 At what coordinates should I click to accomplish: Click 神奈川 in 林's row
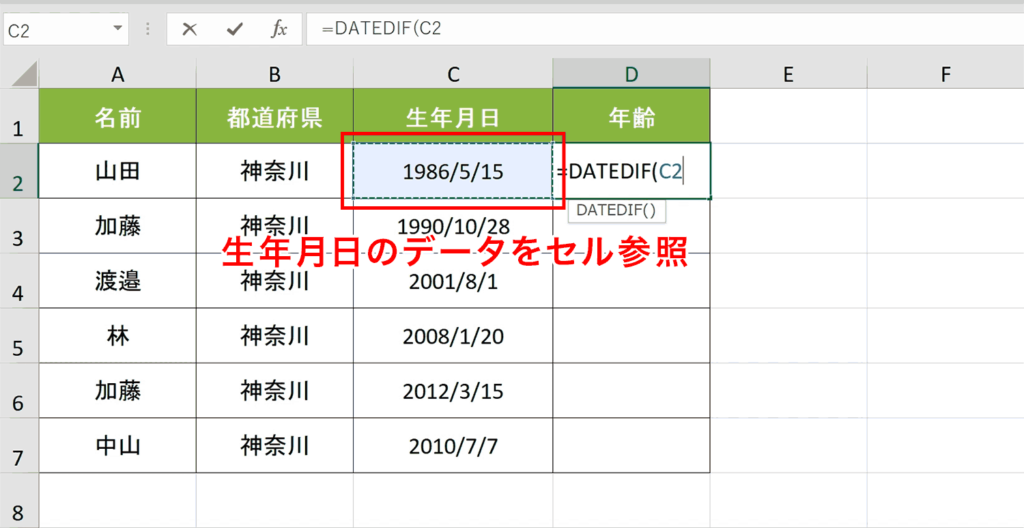(x=275, y=336)
